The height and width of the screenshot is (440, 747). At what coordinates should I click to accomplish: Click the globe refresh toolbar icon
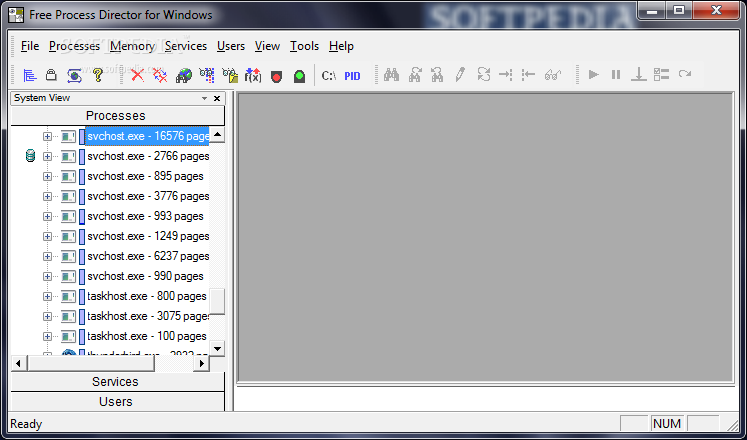pos(74,75)
